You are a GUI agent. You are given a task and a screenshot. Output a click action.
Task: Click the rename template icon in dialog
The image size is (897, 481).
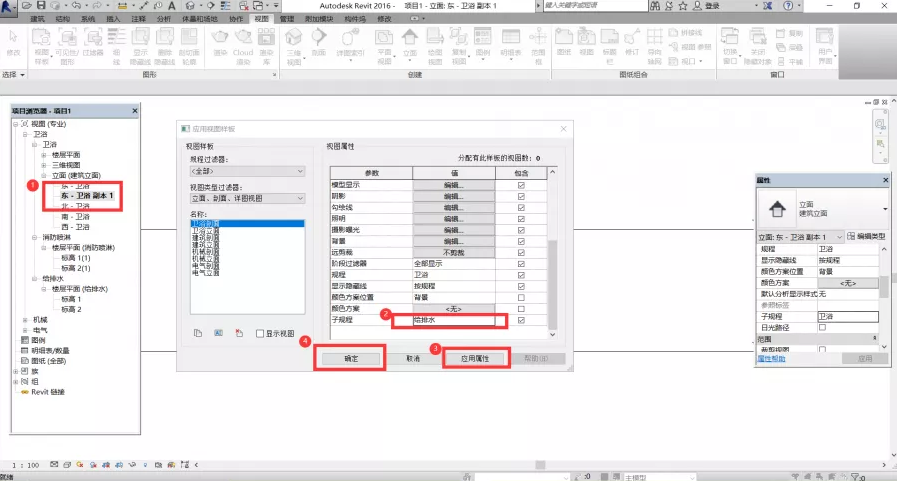pyautogui.click(x=219, y=333)
